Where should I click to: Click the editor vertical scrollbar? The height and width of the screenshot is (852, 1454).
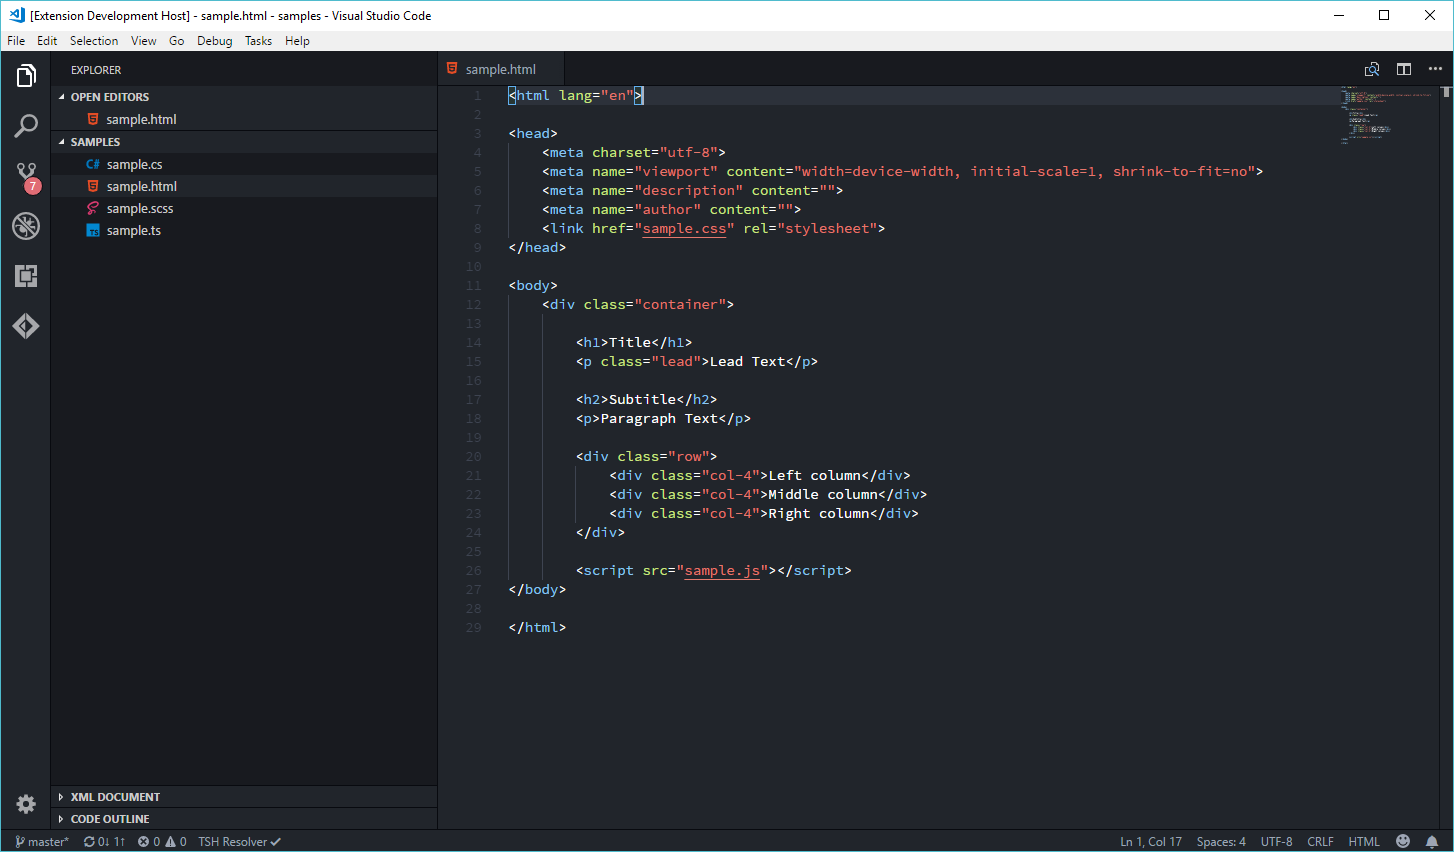click(1446, 458)
